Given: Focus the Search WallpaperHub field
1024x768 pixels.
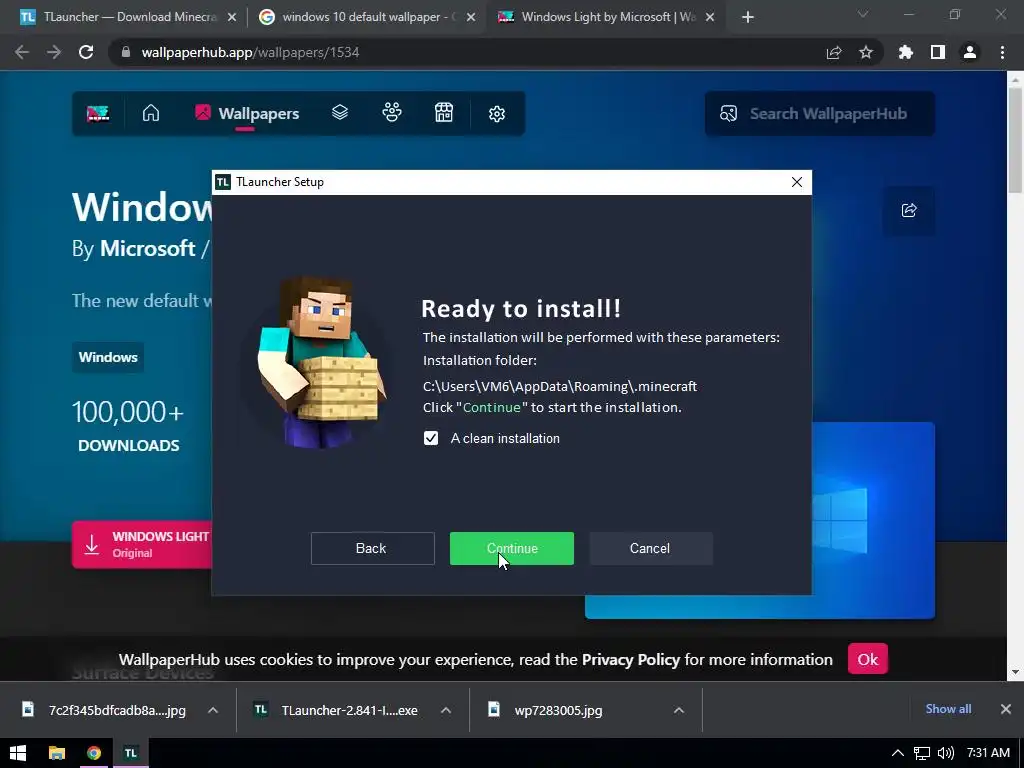Looking at the screenshot, I should pos(820,114).
